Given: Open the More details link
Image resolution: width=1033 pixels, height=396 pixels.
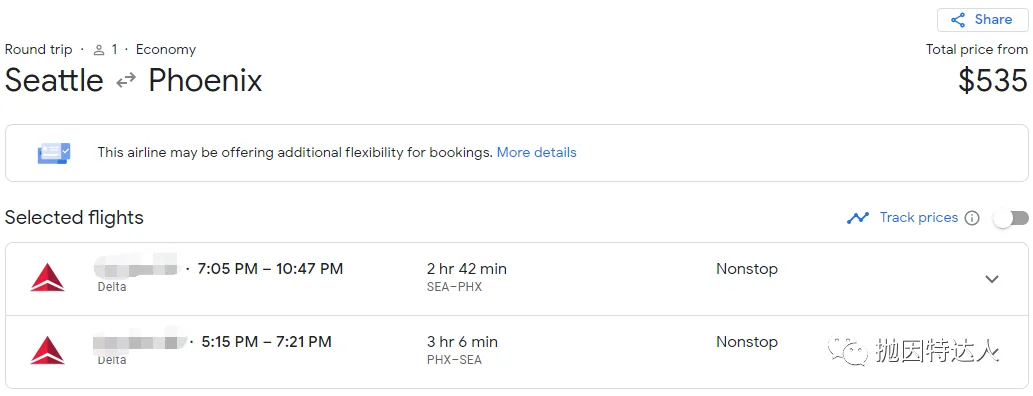Looking at the screenshot, I should tap(536, 152).
